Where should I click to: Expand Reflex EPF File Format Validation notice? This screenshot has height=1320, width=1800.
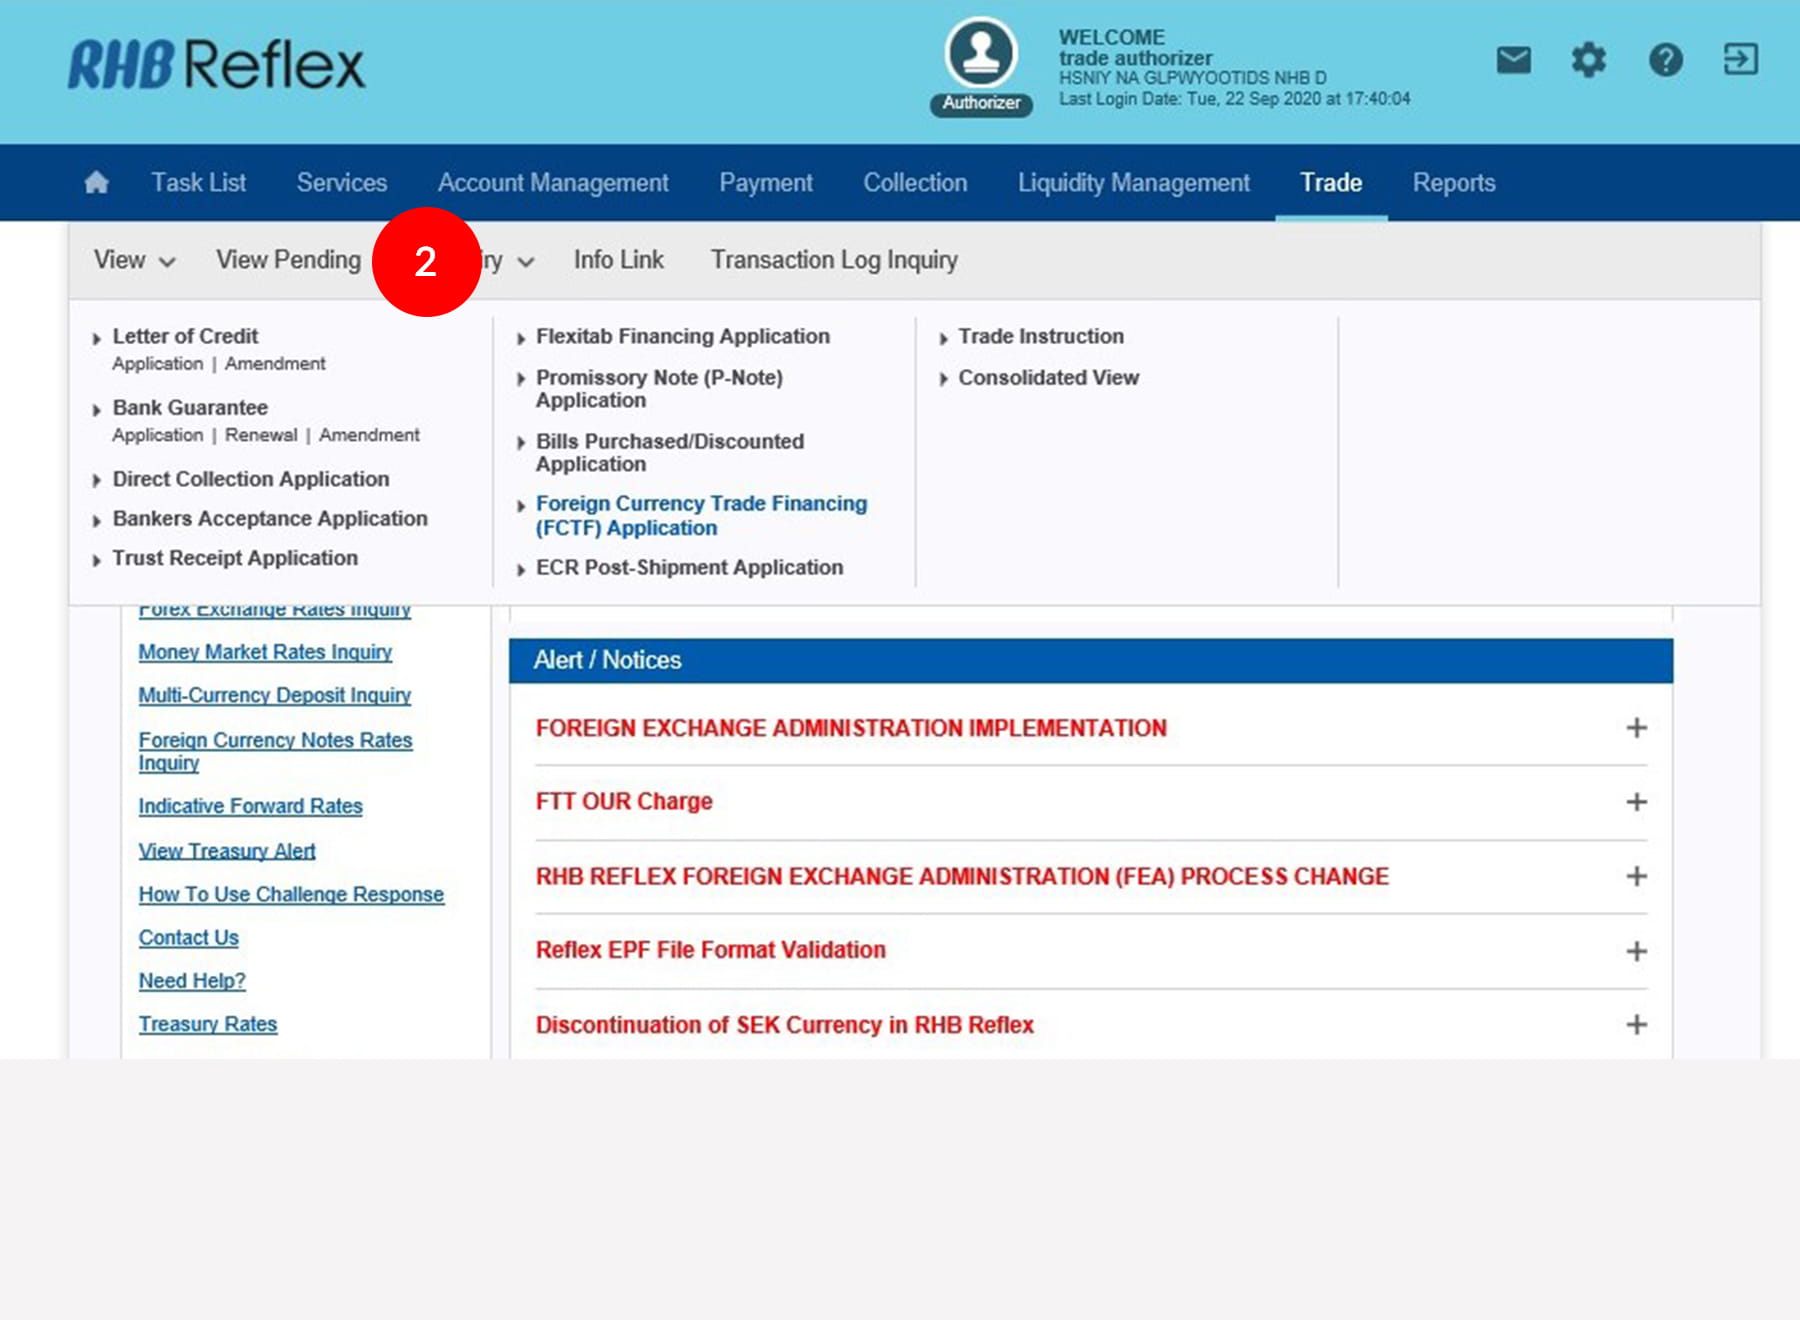click(x=1636, y=951)
